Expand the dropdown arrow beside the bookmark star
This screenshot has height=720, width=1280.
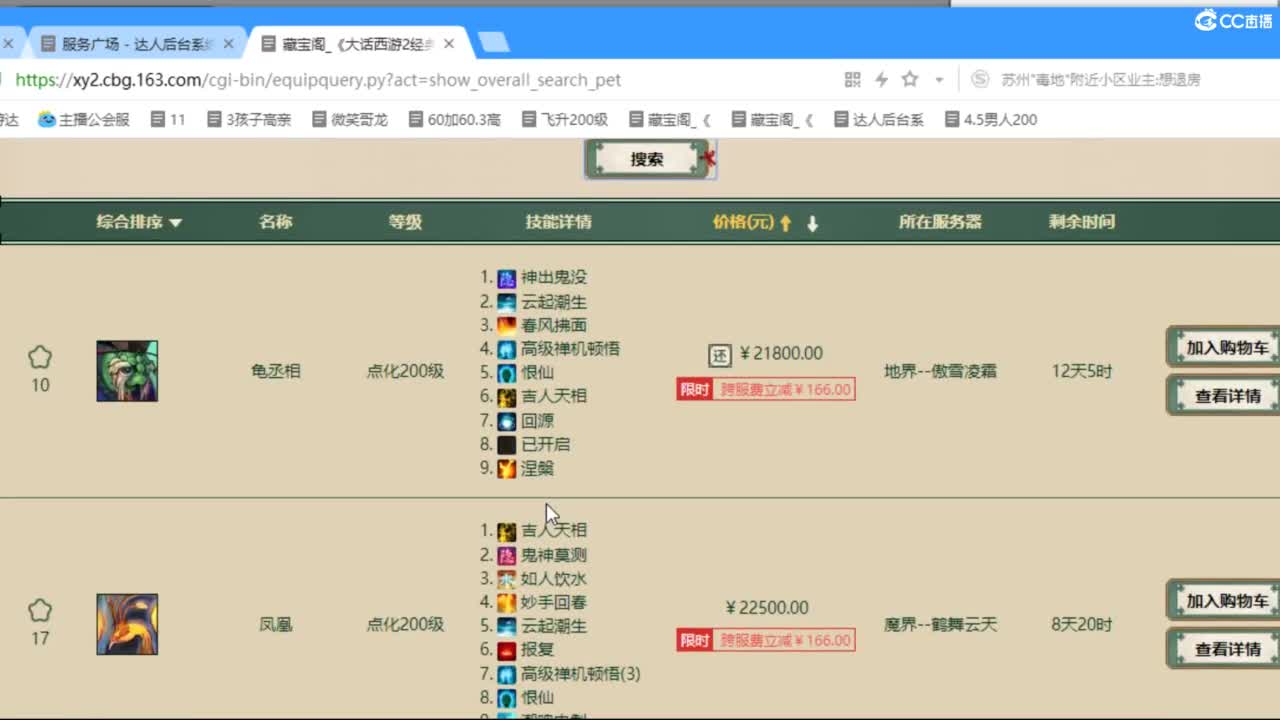939,80
